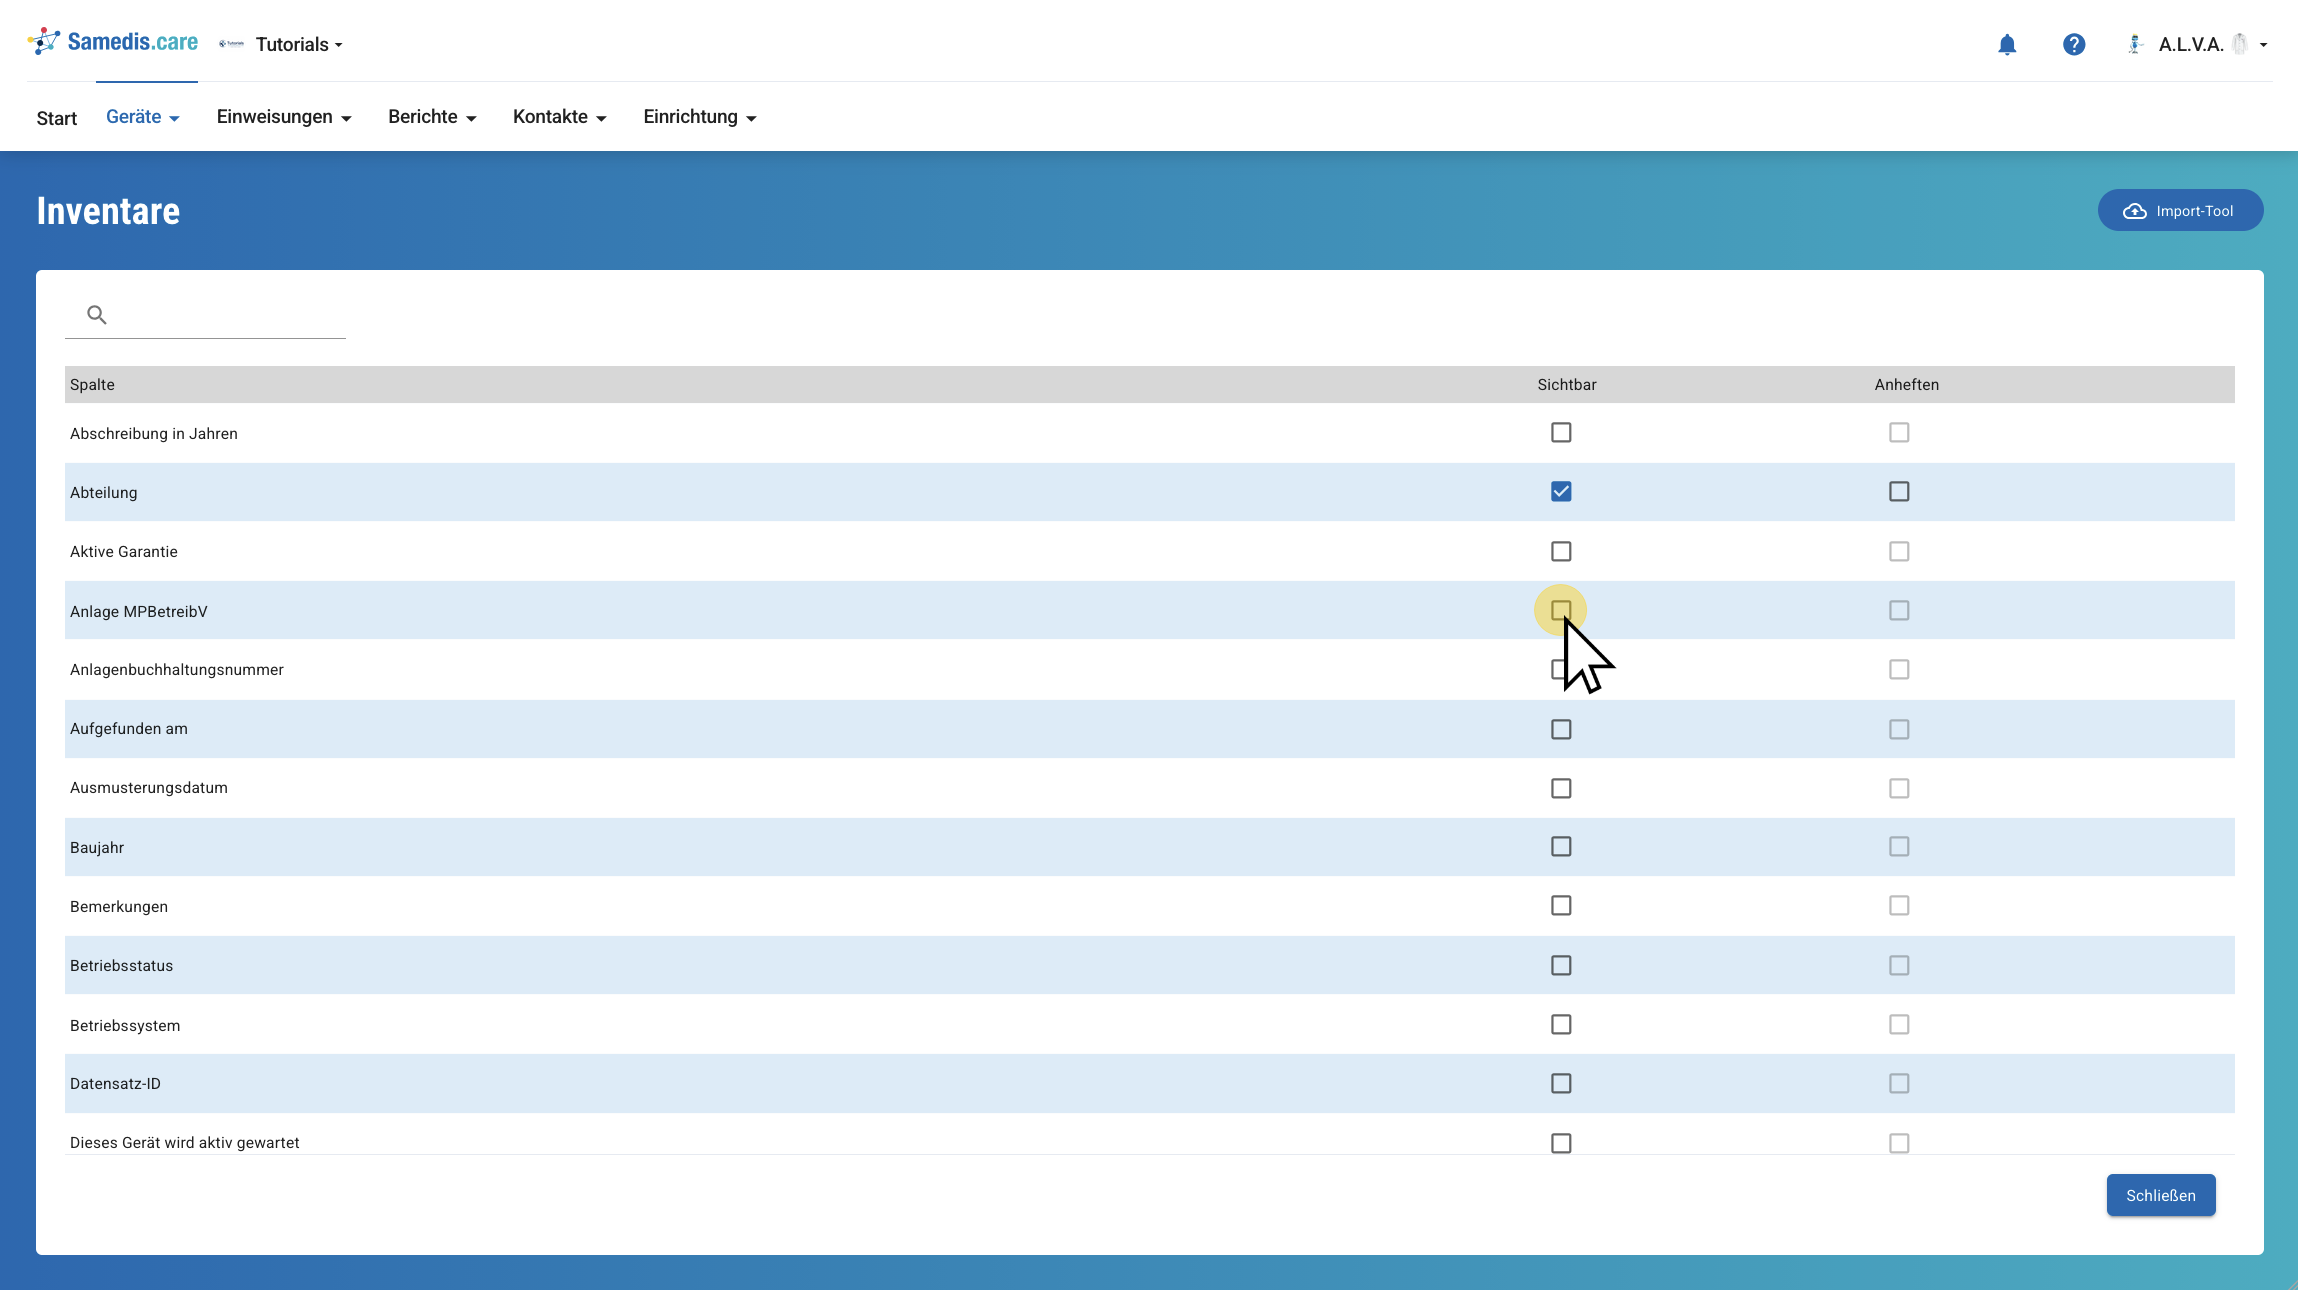Click Anheften checkbox for Aufgefunden am

(1898, 729)
